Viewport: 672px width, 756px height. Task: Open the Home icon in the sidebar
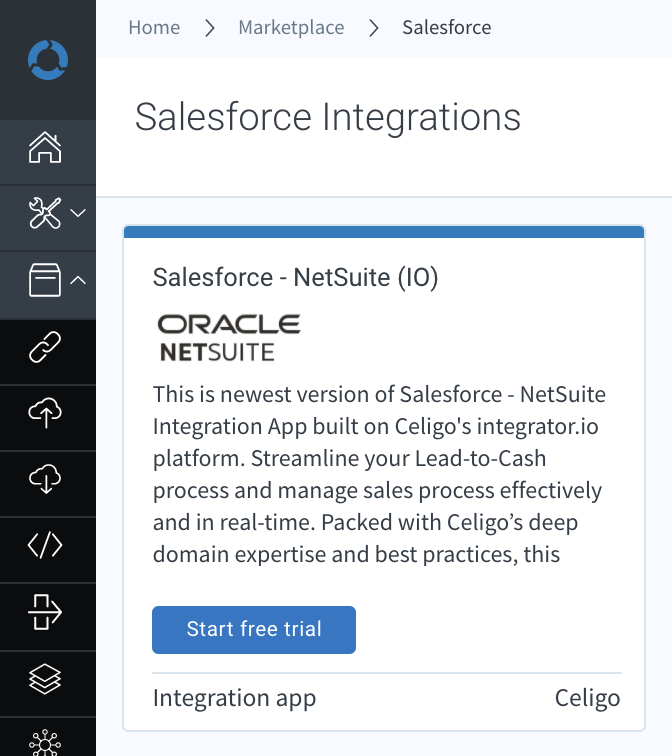pyautogui.click(x=45, y=147)
